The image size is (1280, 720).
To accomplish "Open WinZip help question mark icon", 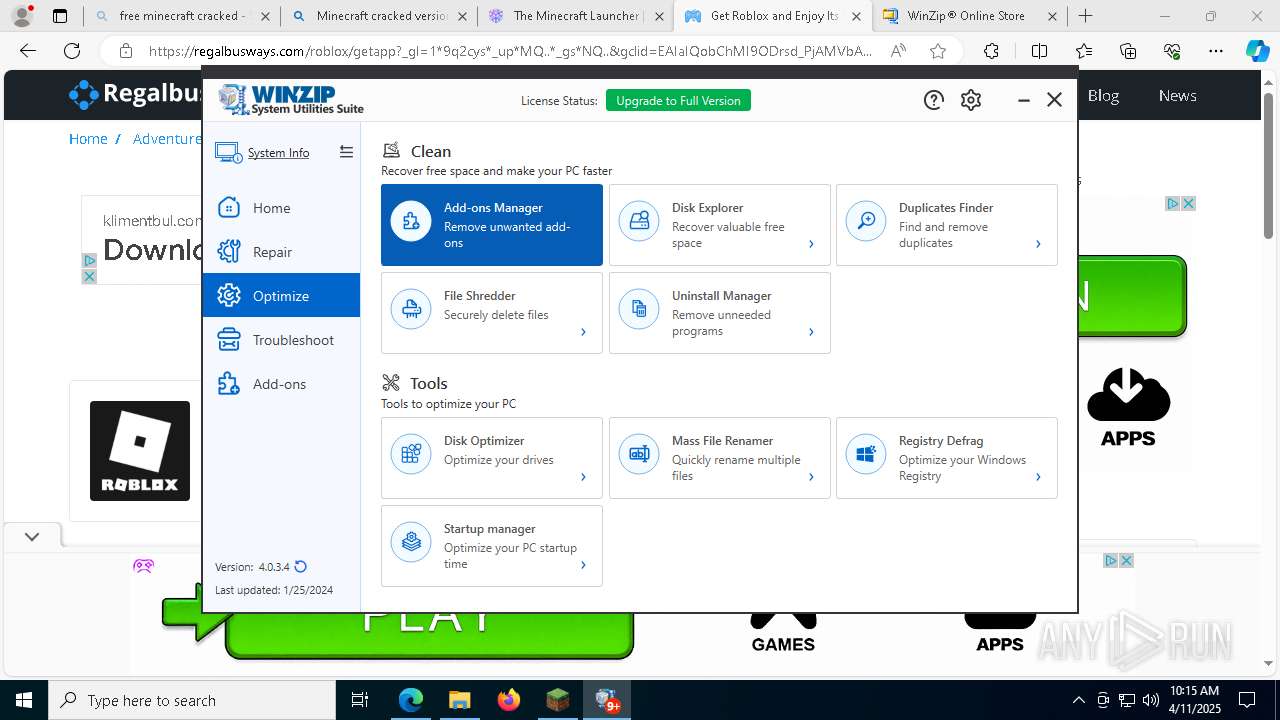I will coord(933,100).
